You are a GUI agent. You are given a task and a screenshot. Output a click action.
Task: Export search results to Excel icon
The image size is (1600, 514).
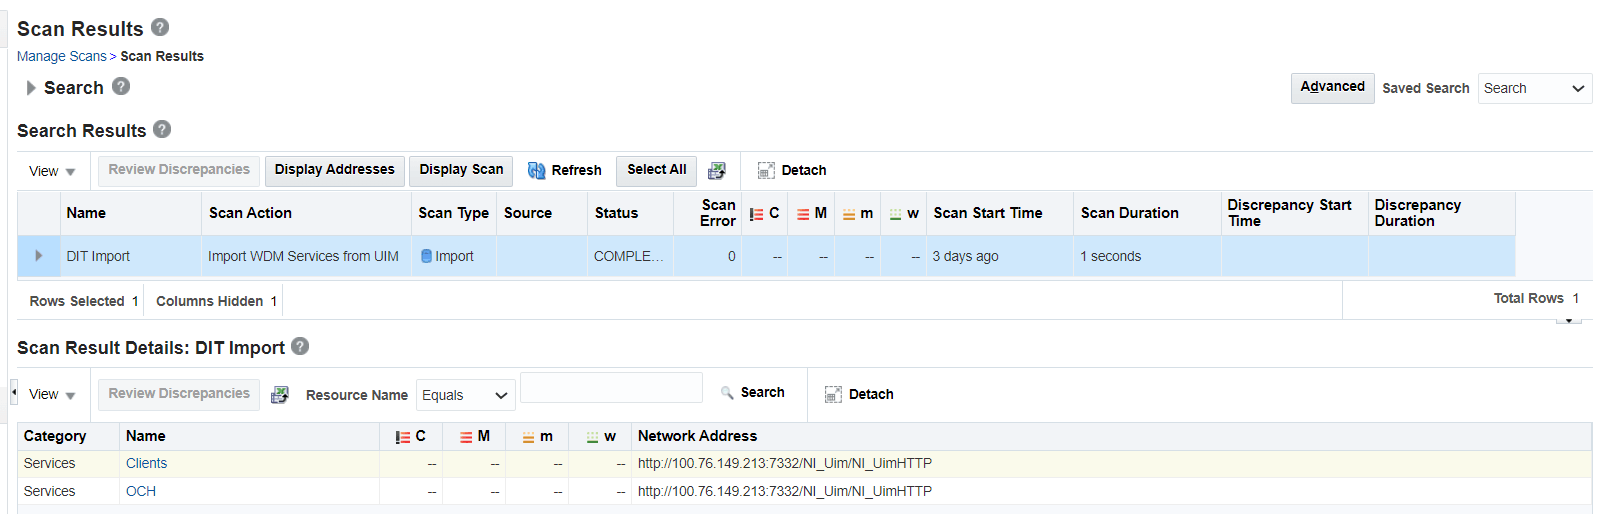tap(717, 170)
